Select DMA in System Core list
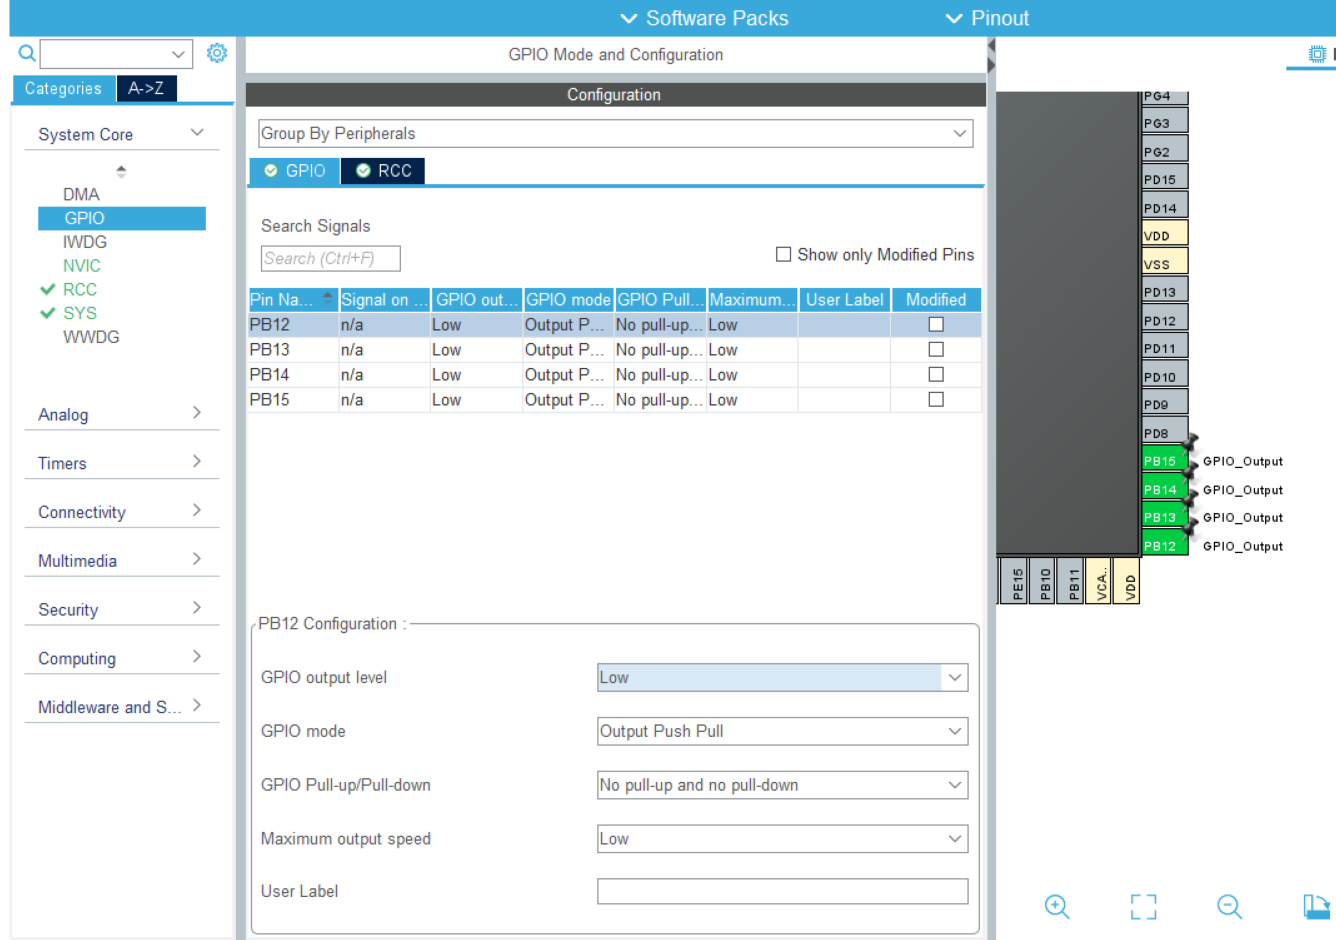Screen dimensions: 1336x940 coord(81,194)
